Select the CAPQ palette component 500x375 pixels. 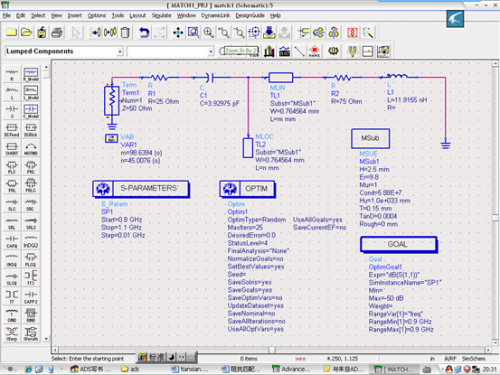[12, 241]
